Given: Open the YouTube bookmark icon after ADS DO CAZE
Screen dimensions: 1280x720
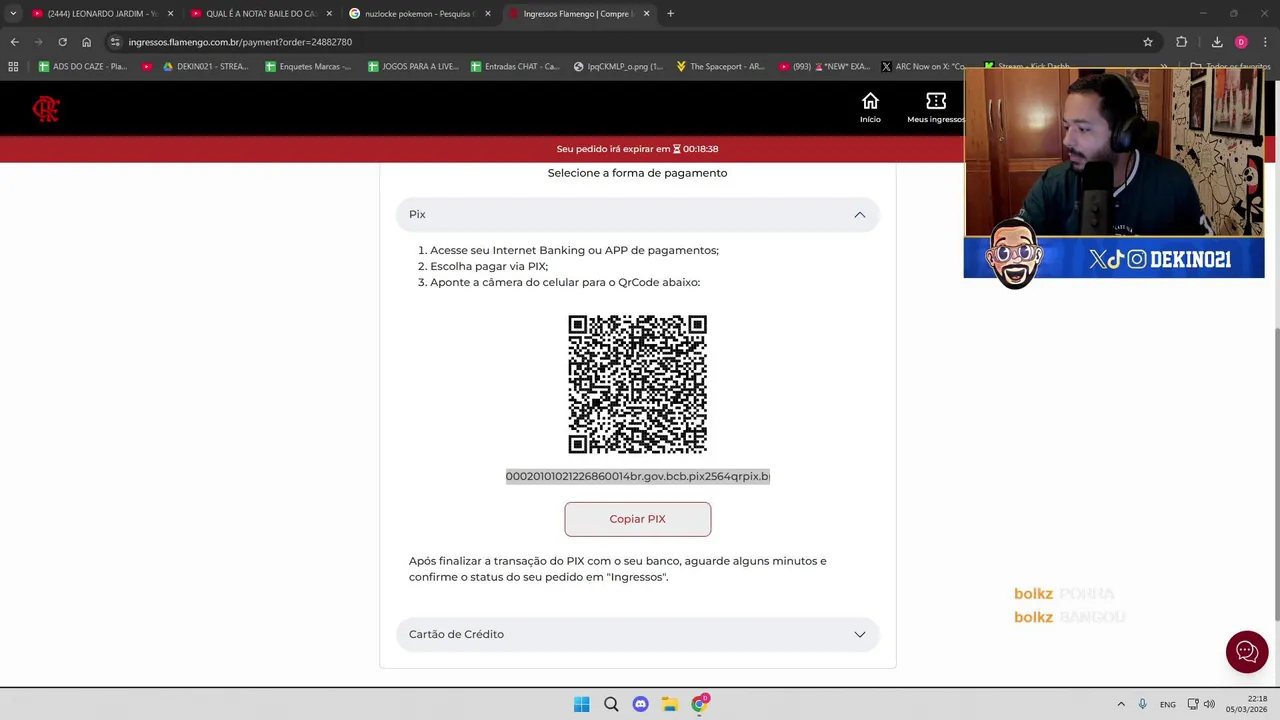Looking at the screenshot, I should tap(147, 67).
